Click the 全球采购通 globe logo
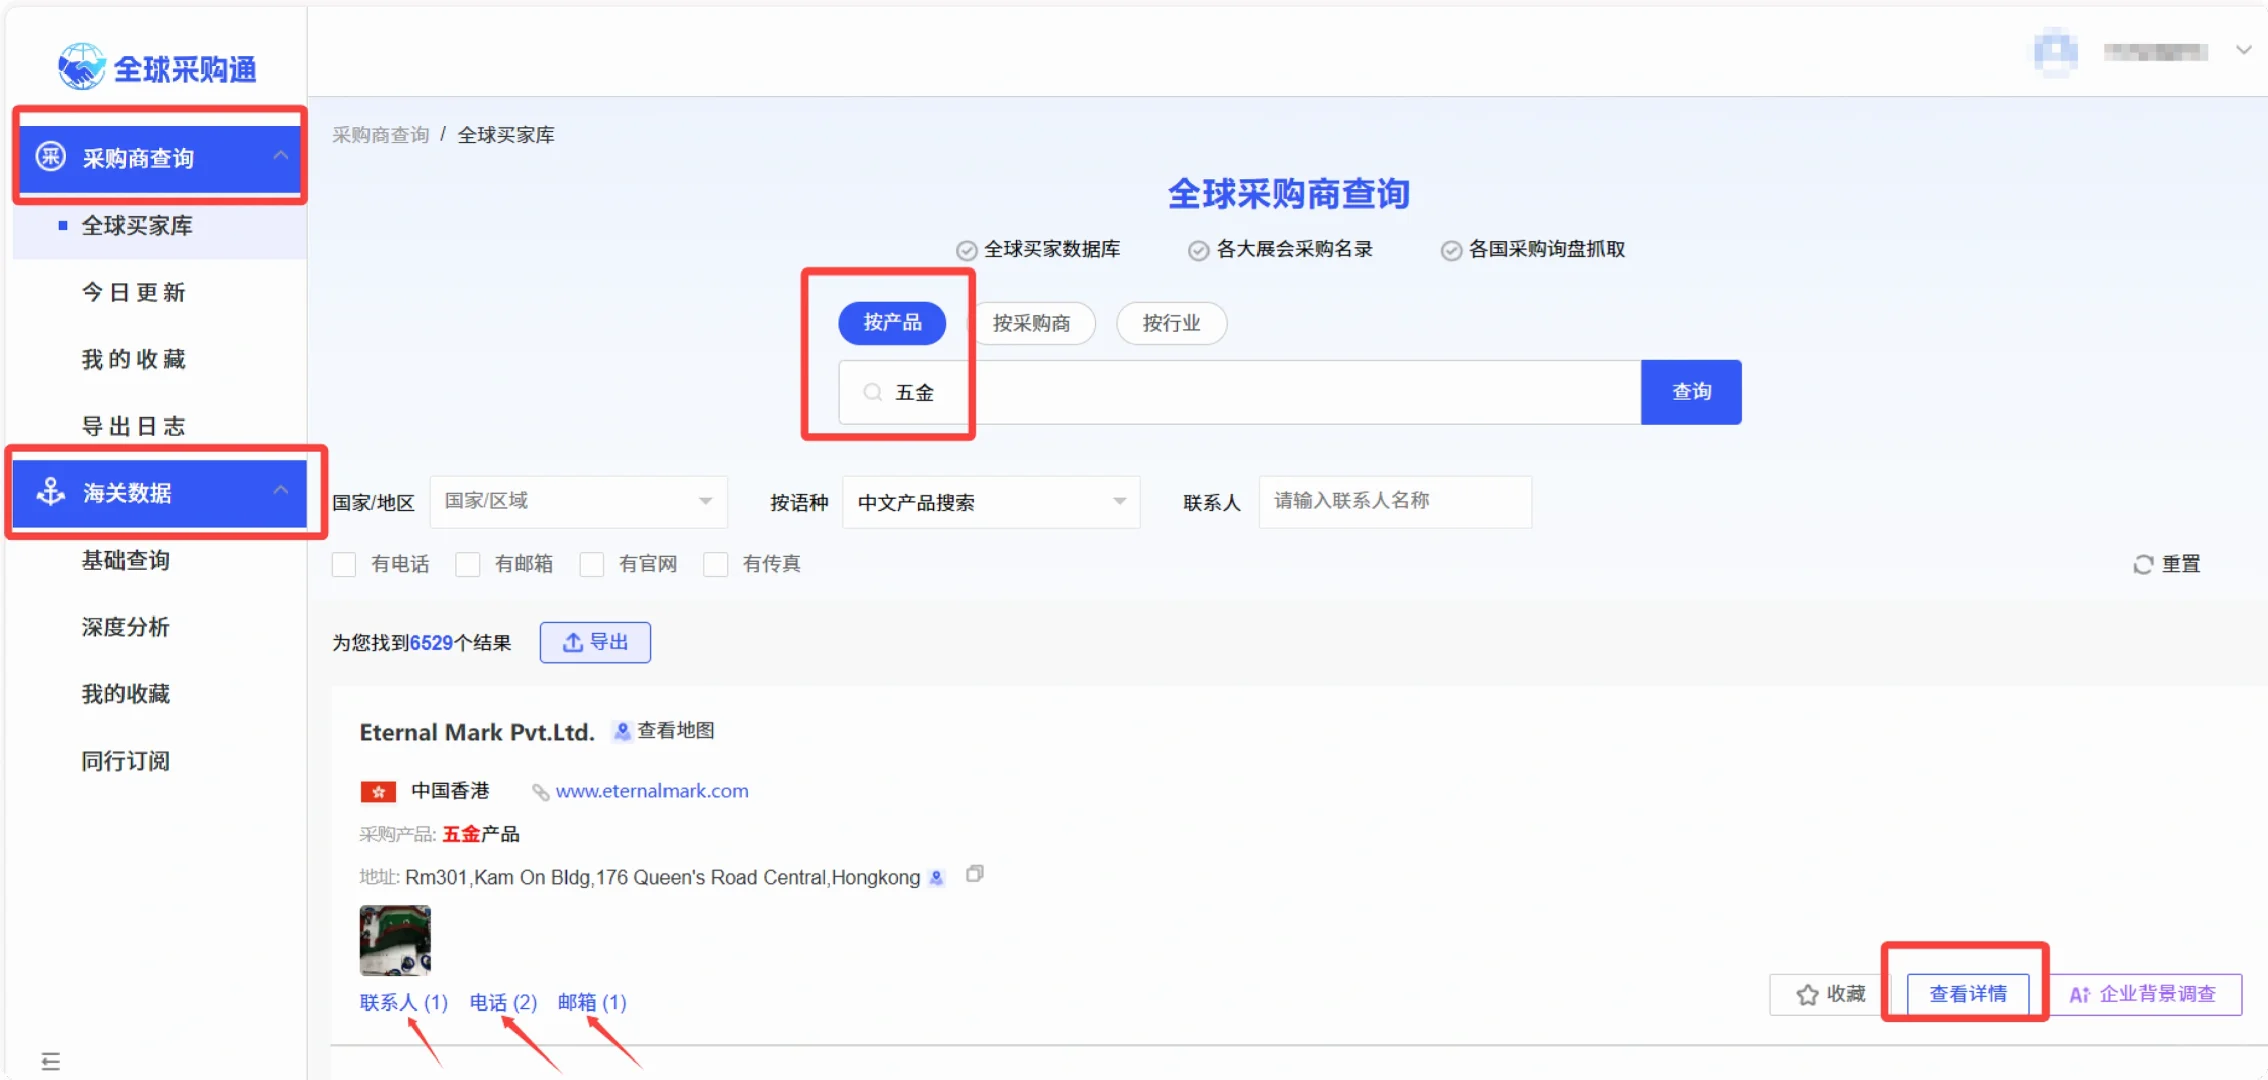 (81, 67)
